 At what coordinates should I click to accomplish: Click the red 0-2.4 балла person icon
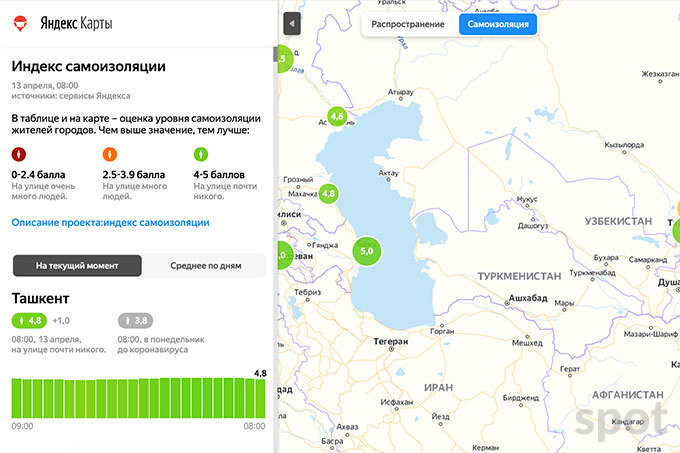click(x=19, y=154)
